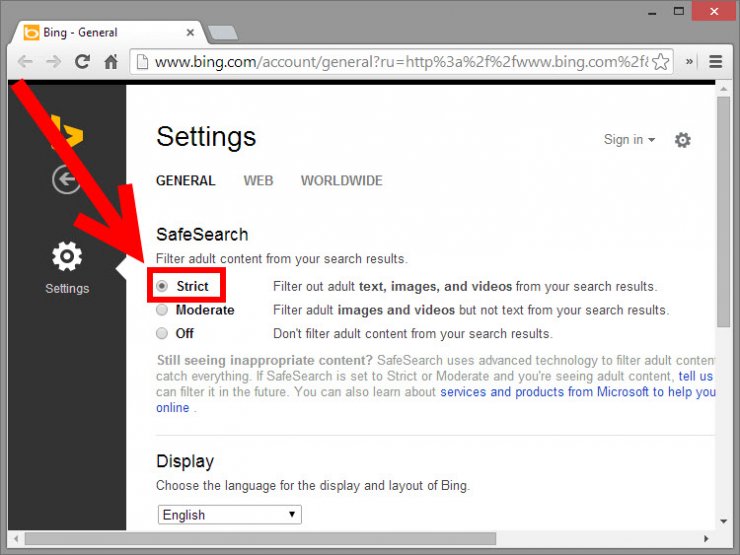Open the English language dropdown
The height and width of the screenshot is (555, 740).
230,514
